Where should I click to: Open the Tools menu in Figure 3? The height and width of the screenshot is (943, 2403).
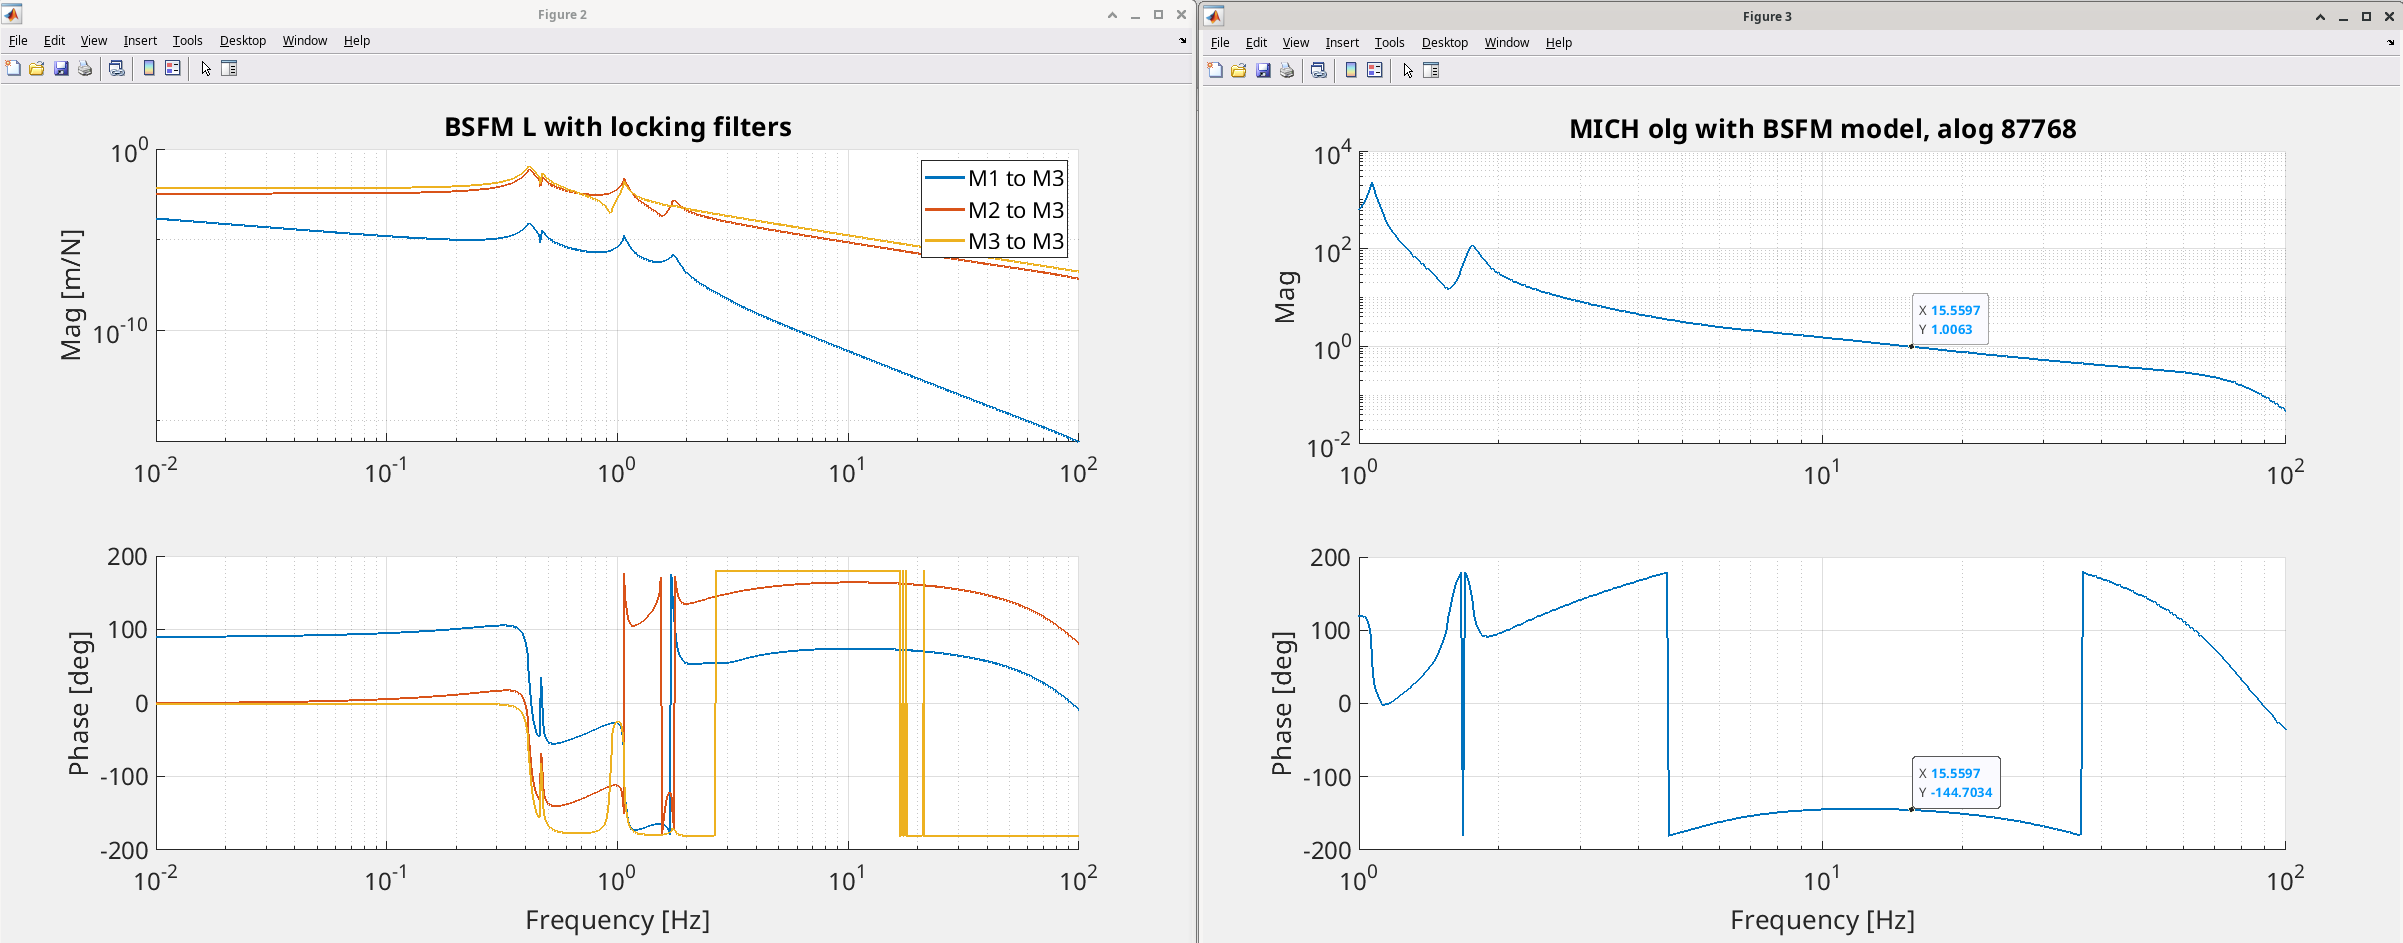click(x=1390, y=43)
